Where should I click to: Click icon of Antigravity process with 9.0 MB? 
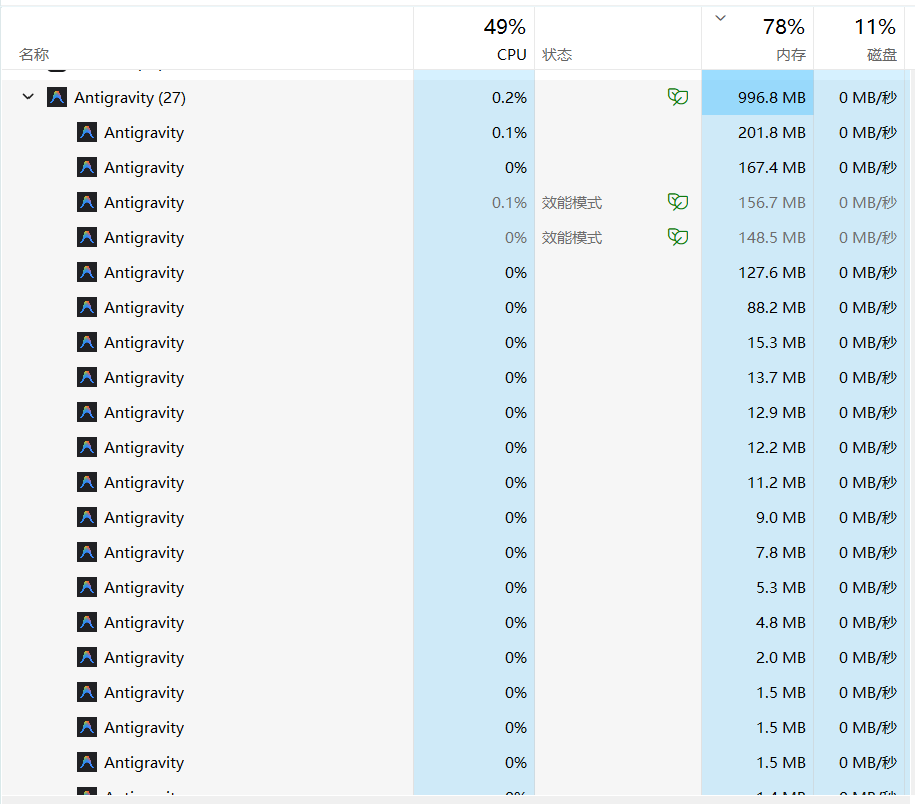click(87, 517)
